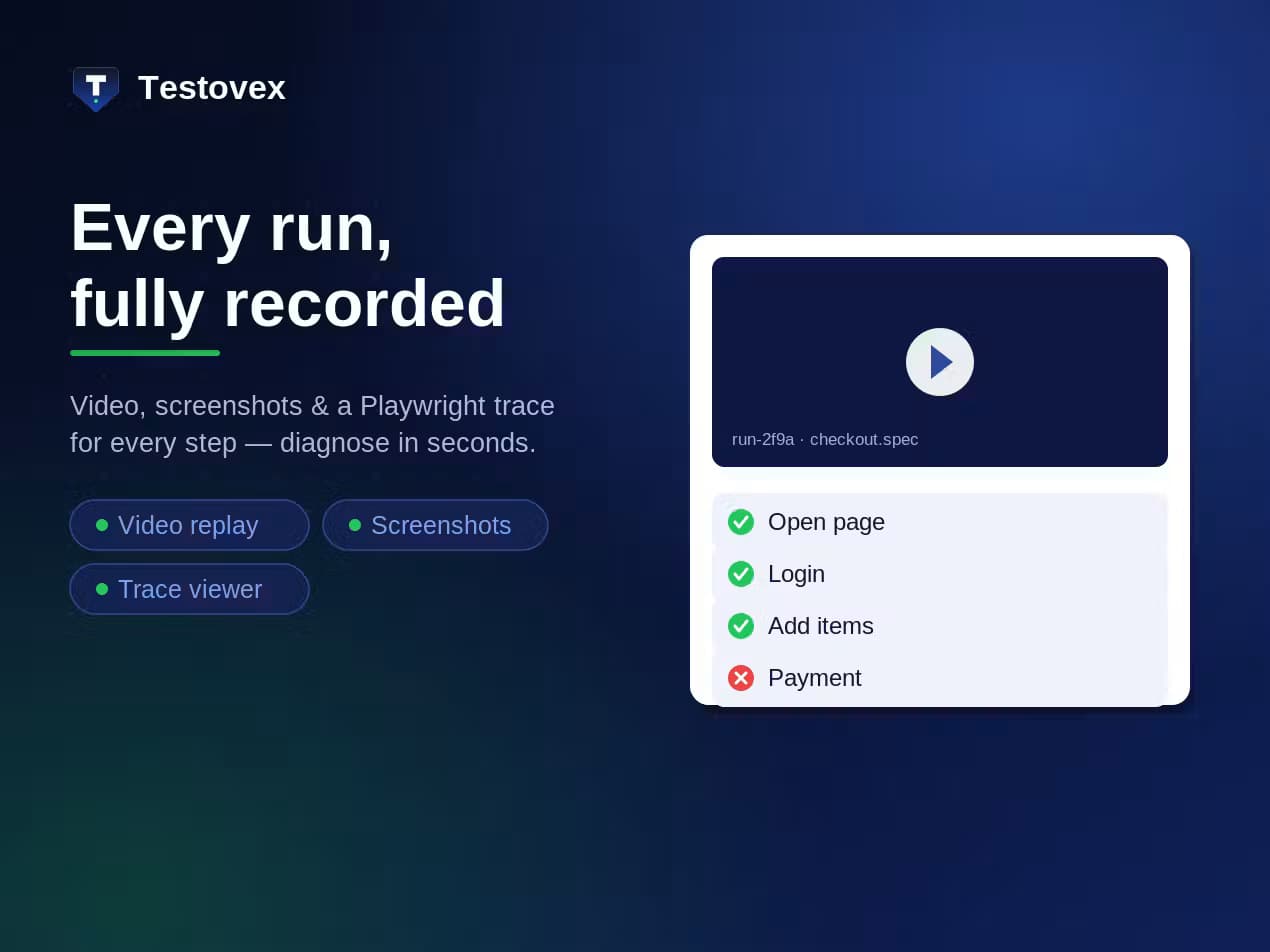Click the green dot in Trace viewer pill
Image resolution: width=1270 pixels, height=952 pixels.
tap(102, 589)
